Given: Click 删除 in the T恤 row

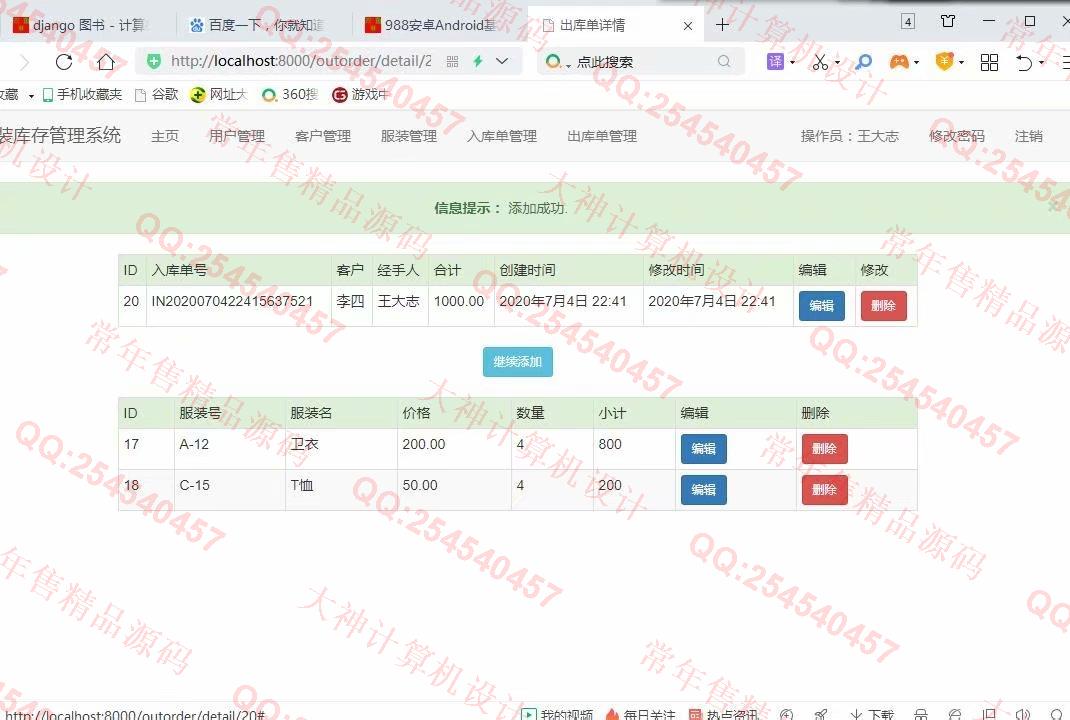Looking at the screenshot, I should coord(824,489).
